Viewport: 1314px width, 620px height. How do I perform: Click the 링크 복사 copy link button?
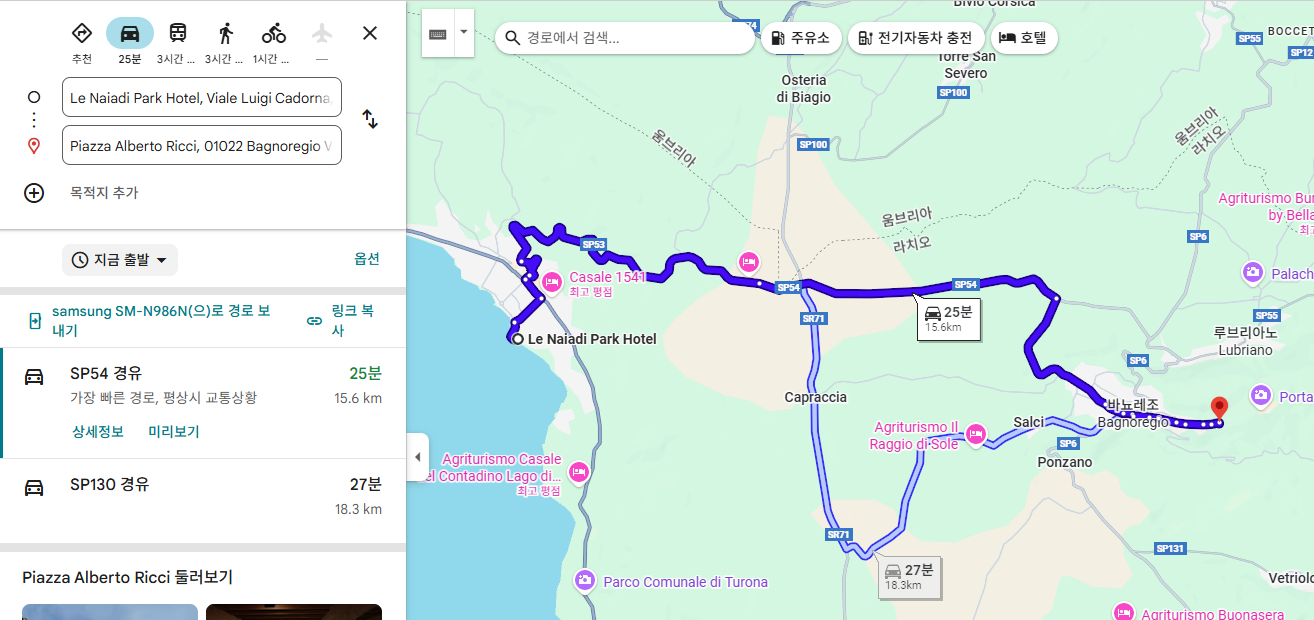click(x=343, y=321)
